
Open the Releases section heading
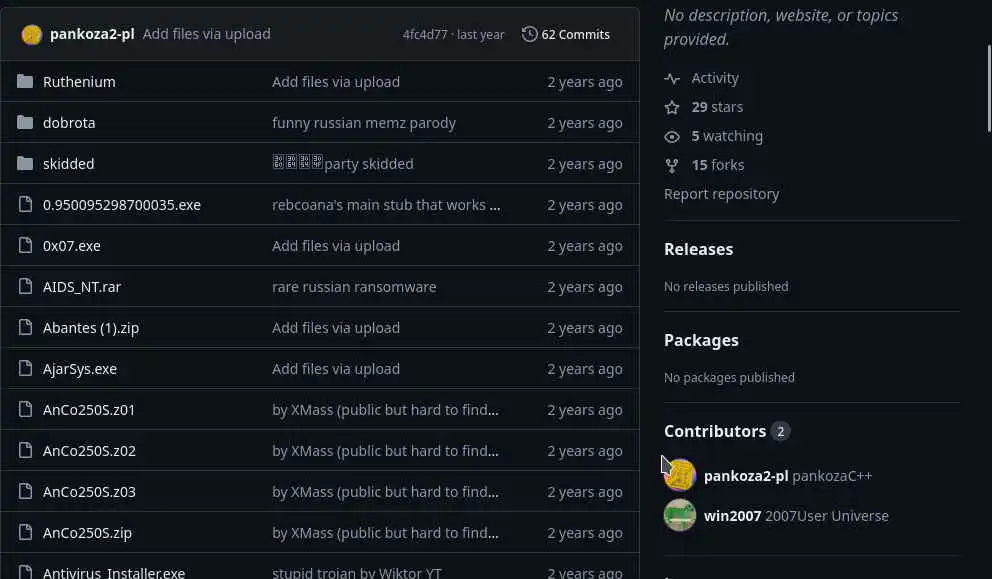click(x=698, y=249)
